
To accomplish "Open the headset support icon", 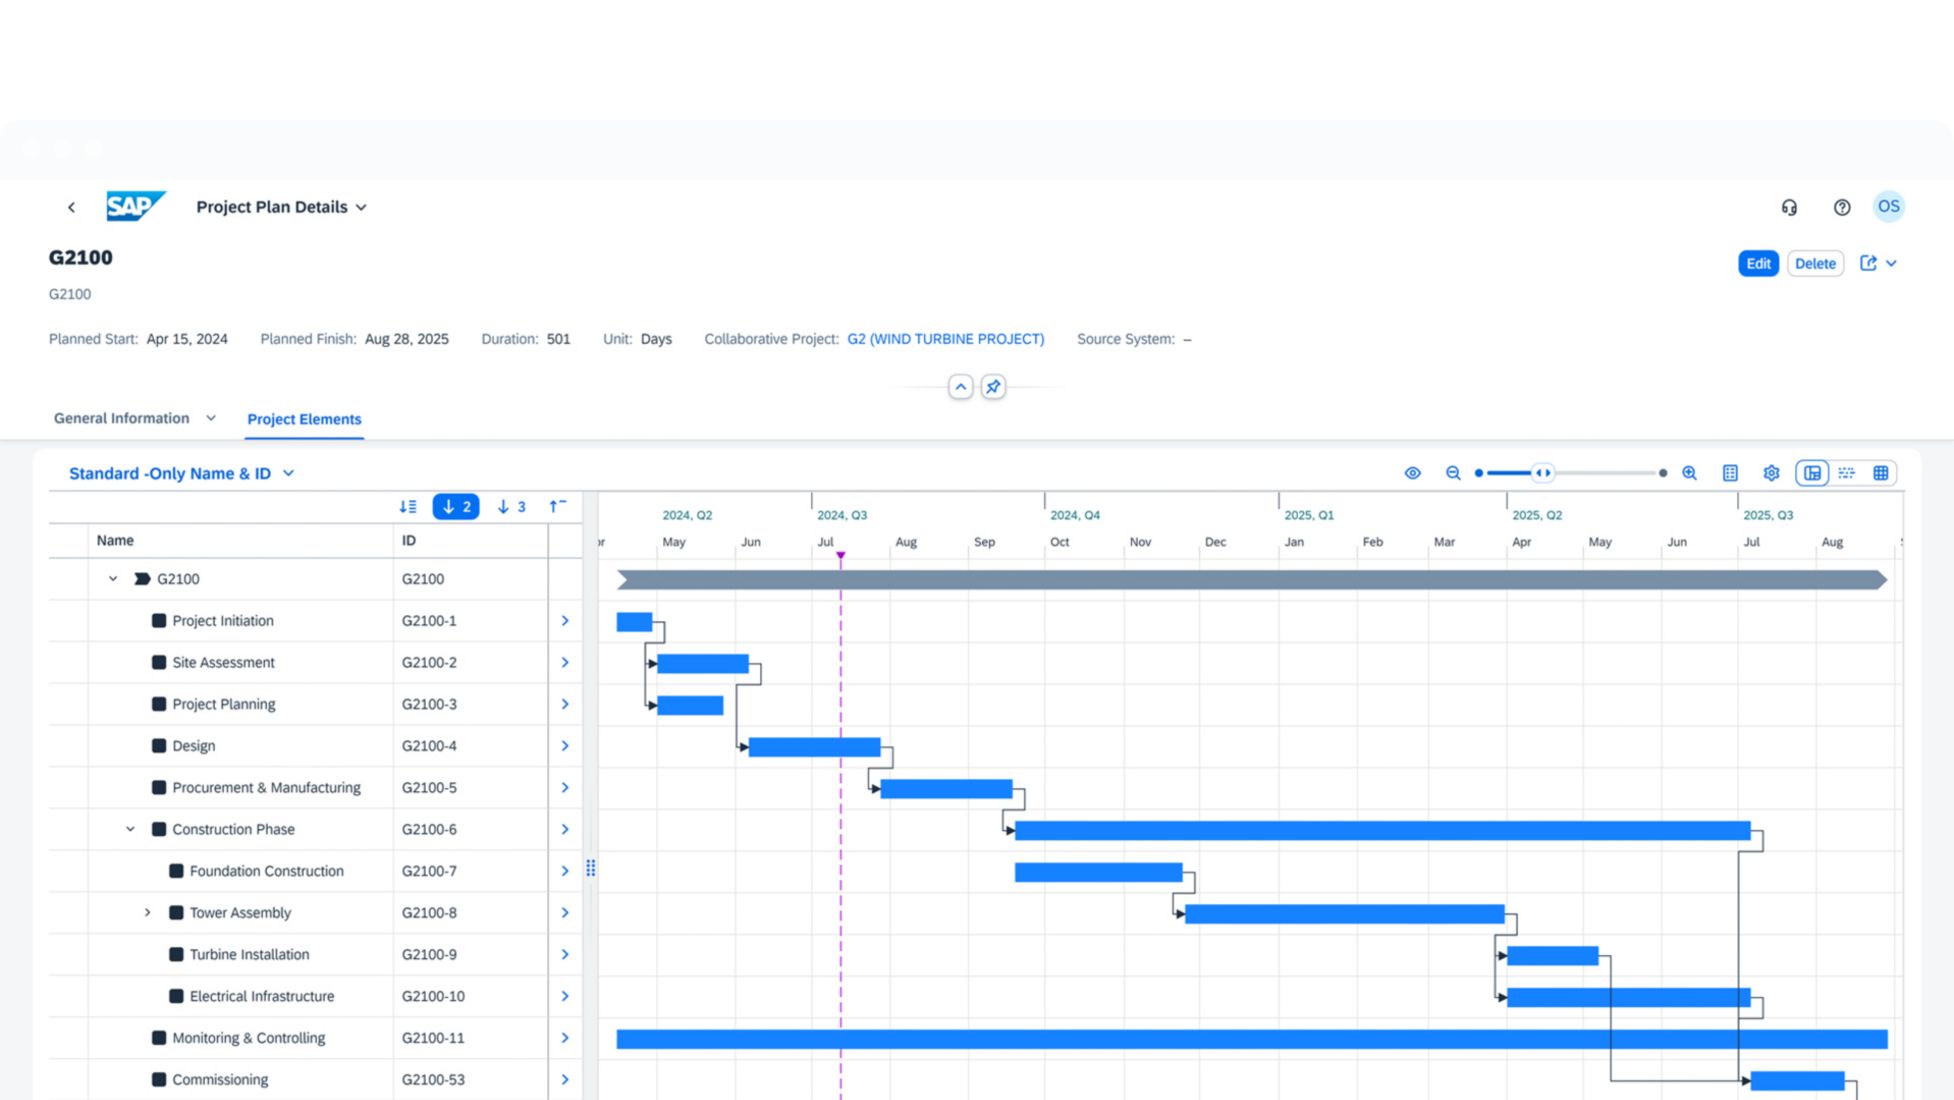I will (1789, 207).
